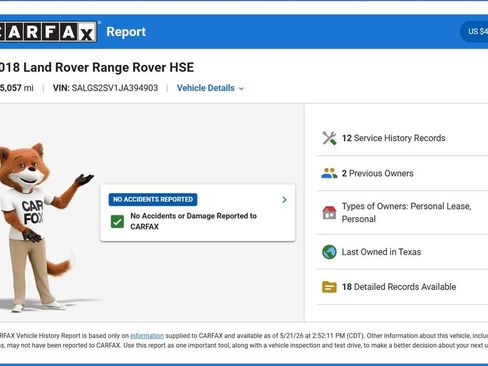Open the information link in disclaimer
488x366 pixels.
(147, 336)
